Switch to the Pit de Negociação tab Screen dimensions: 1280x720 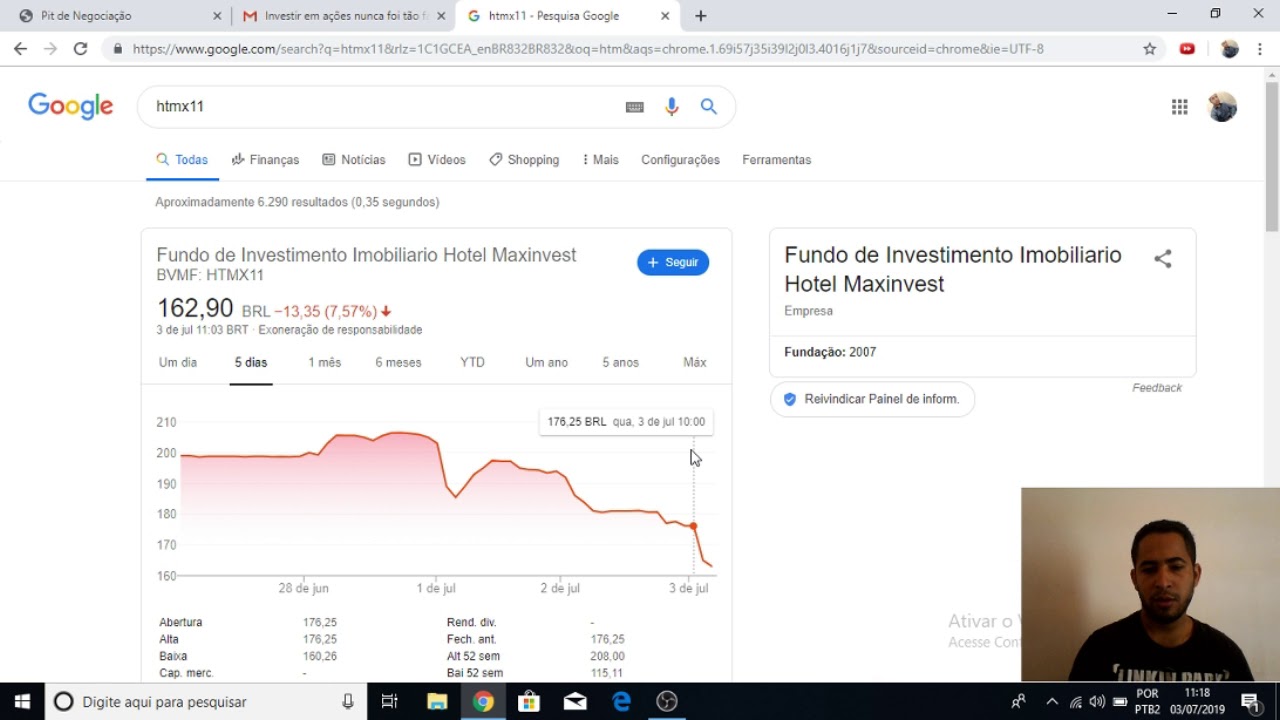(120, 16)
